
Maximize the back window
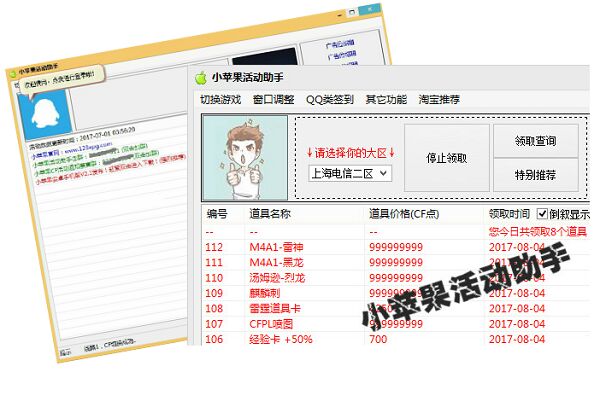351,13
